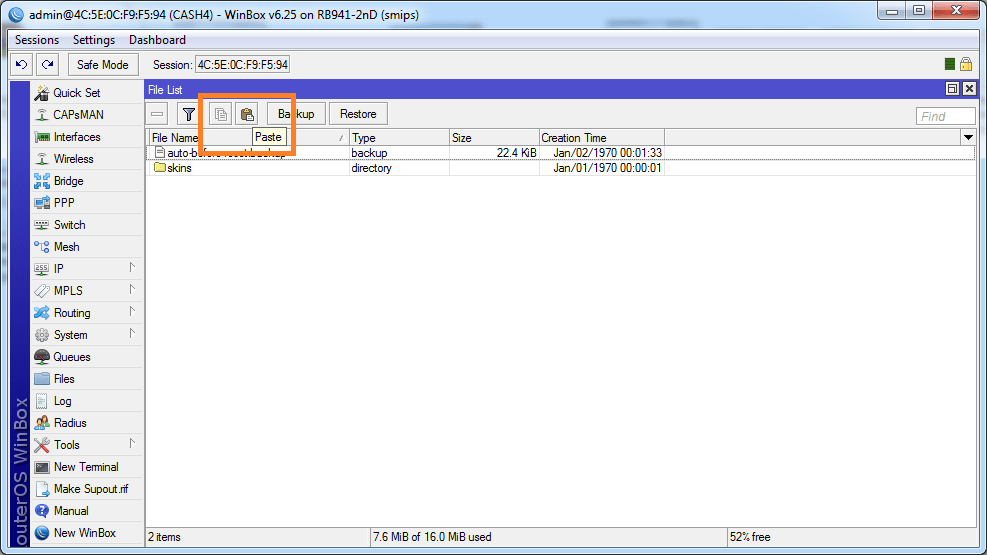This screenshot has width=987, height=555.
Task: Open the New Terminal sidebar item
Action: pyautogui.click(x=85, y=467)
